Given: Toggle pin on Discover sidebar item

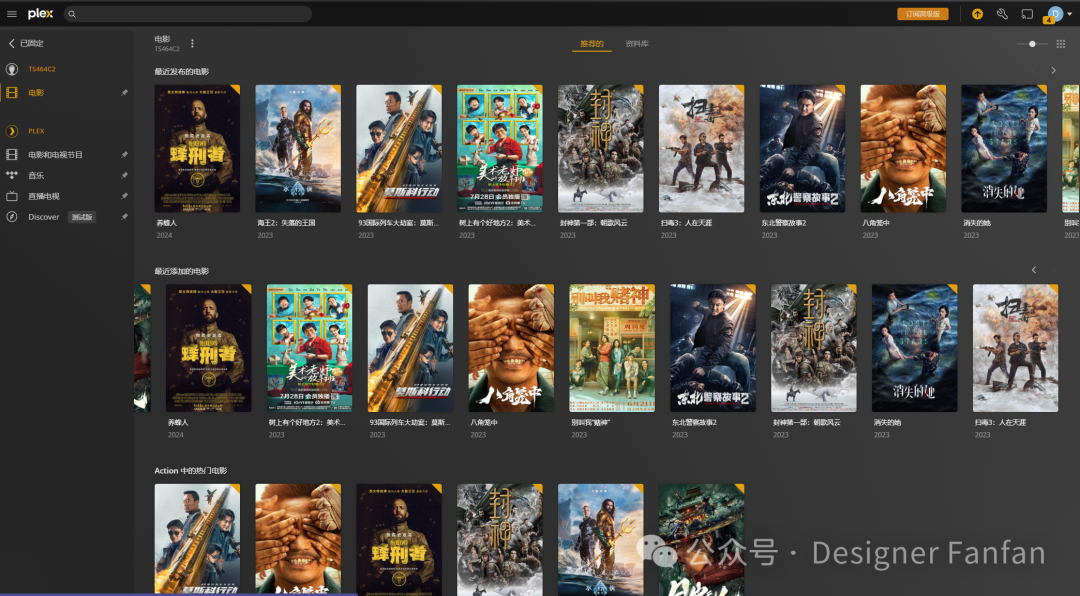Looking at the screenshot, I should (x=124, y=217).
